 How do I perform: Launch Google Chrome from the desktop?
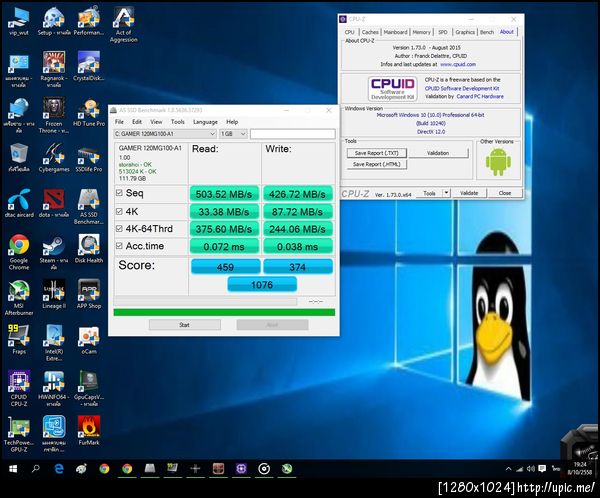19,252
